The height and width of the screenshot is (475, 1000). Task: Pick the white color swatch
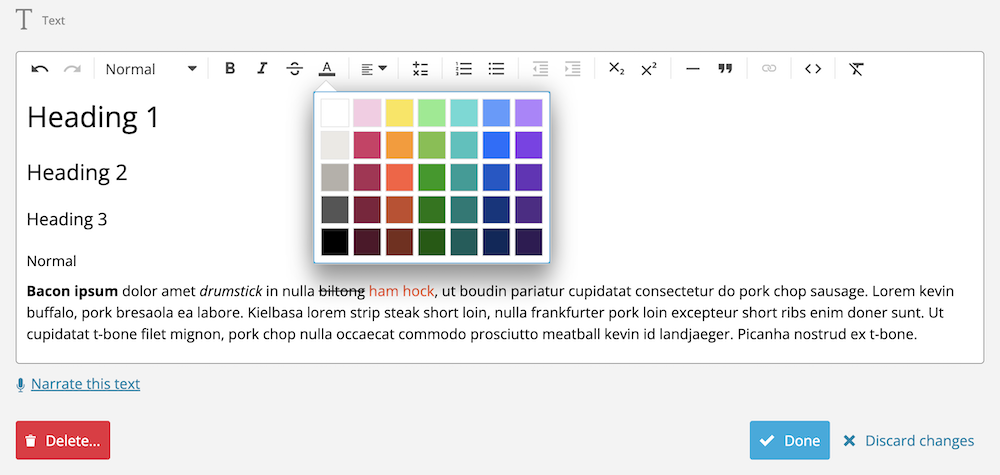tap(335, 113)
